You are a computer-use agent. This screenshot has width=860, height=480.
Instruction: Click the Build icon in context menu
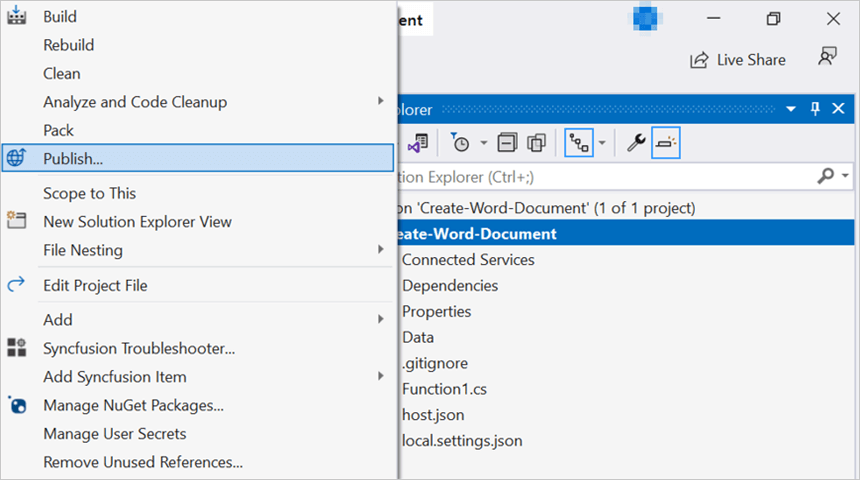coord(16,15)
